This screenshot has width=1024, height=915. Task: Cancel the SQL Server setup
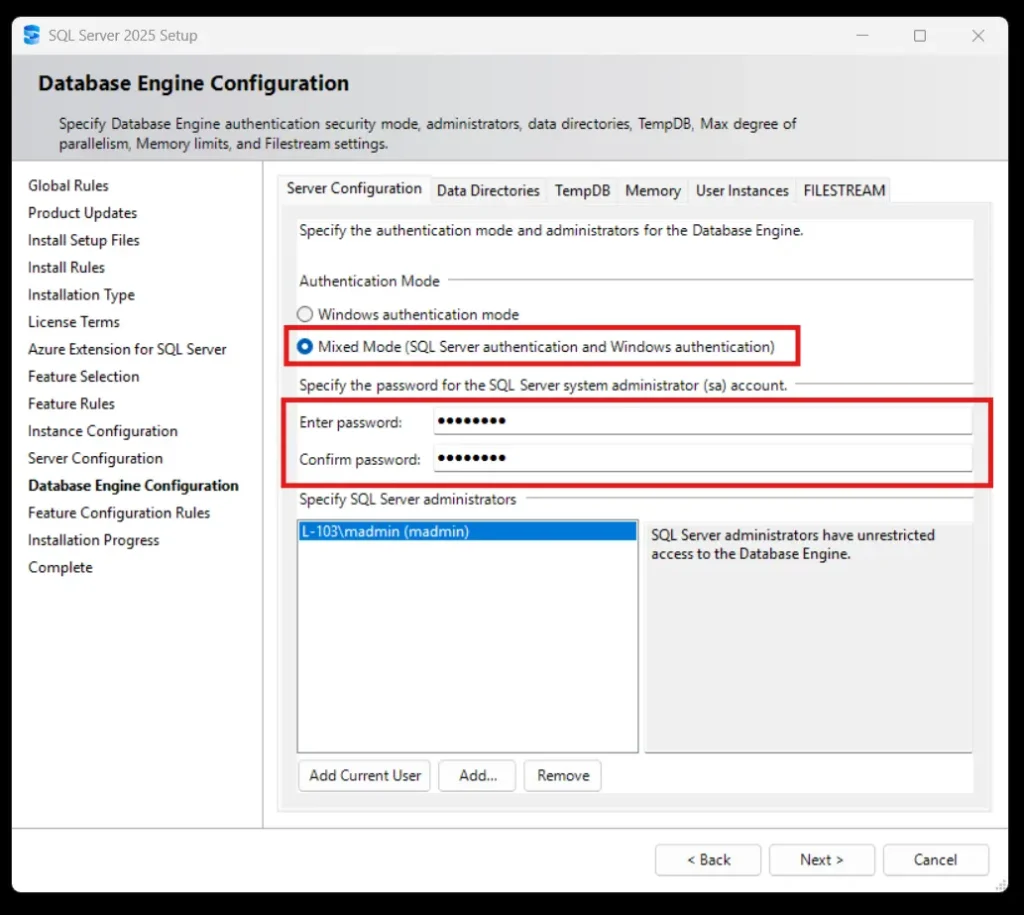tap(935, 859)
